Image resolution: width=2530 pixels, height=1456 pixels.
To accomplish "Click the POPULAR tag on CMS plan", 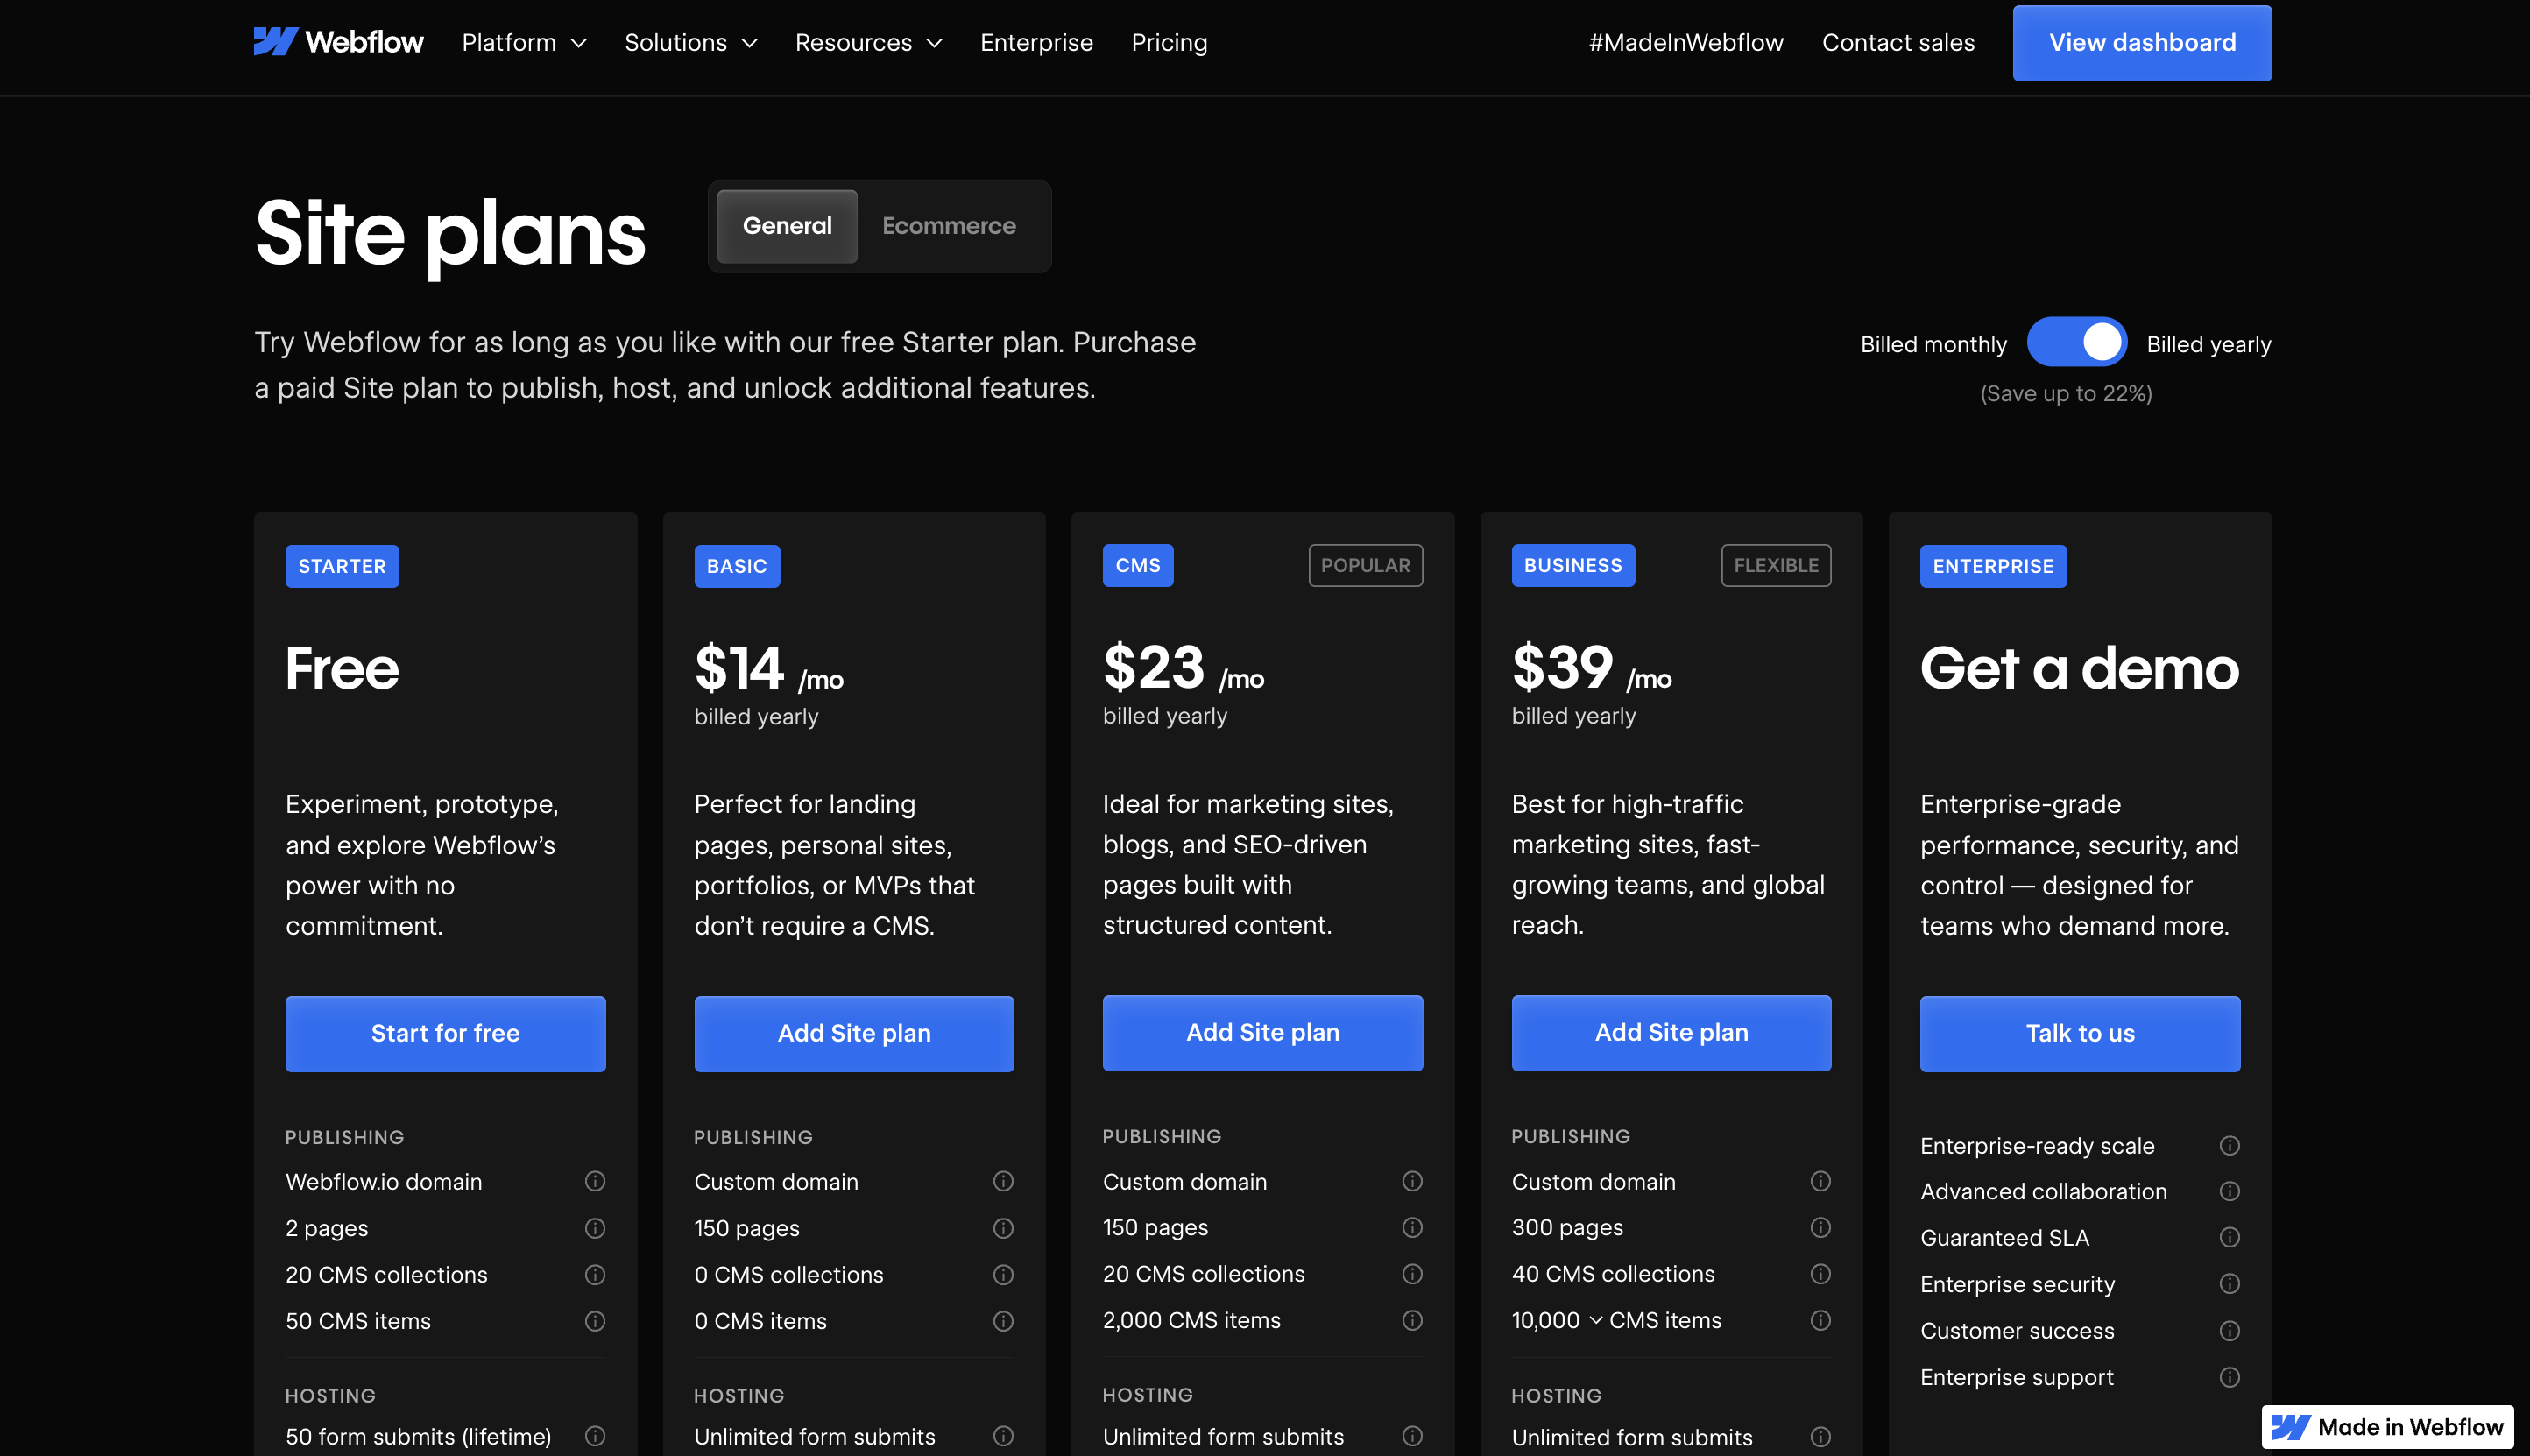I will (1365, 565).
